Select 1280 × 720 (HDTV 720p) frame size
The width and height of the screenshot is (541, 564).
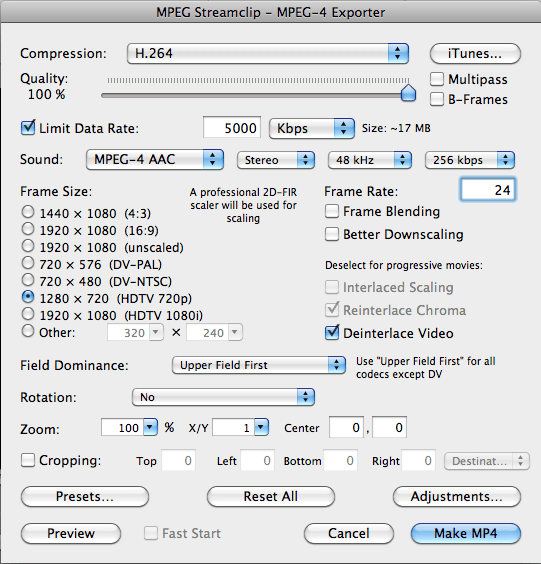[x=28, y=297]
